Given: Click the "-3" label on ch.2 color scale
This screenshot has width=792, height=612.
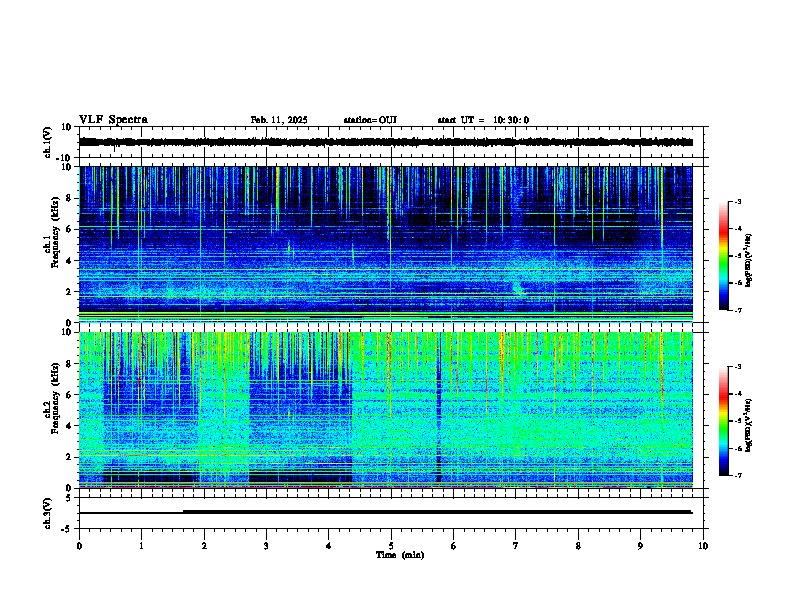Looking at the screenshot, I should point(737,367).
